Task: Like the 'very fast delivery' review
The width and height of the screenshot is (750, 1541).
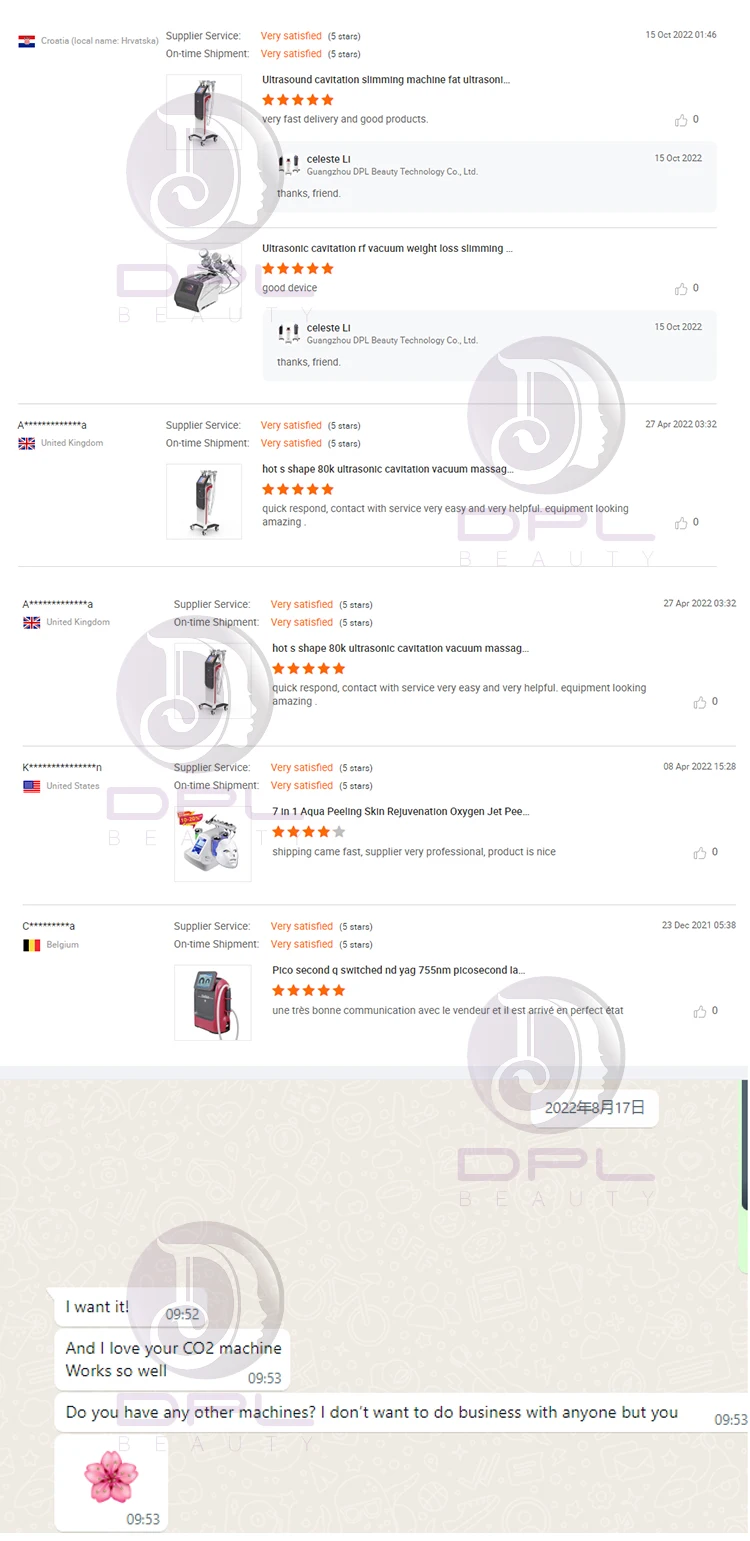Action: point(681,120)
